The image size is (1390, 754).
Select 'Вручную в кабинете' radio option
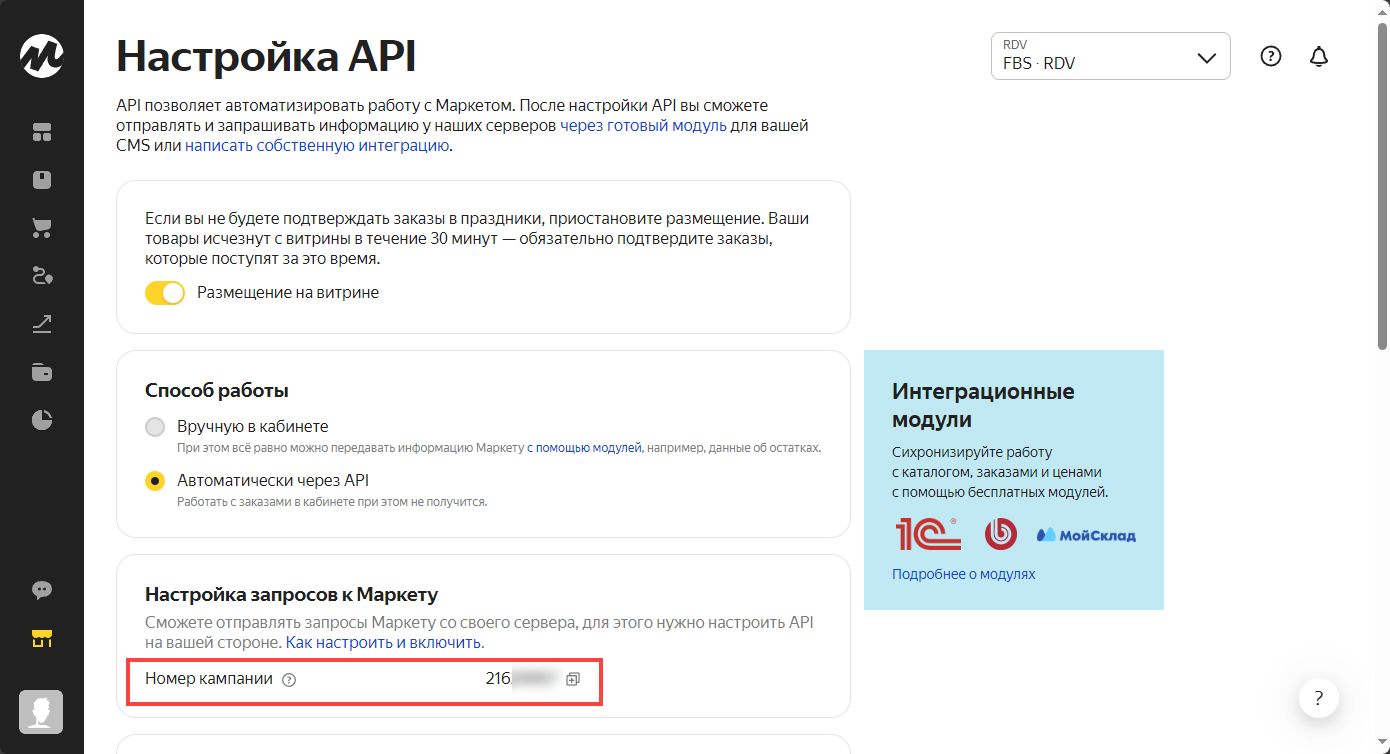point(155,427)
